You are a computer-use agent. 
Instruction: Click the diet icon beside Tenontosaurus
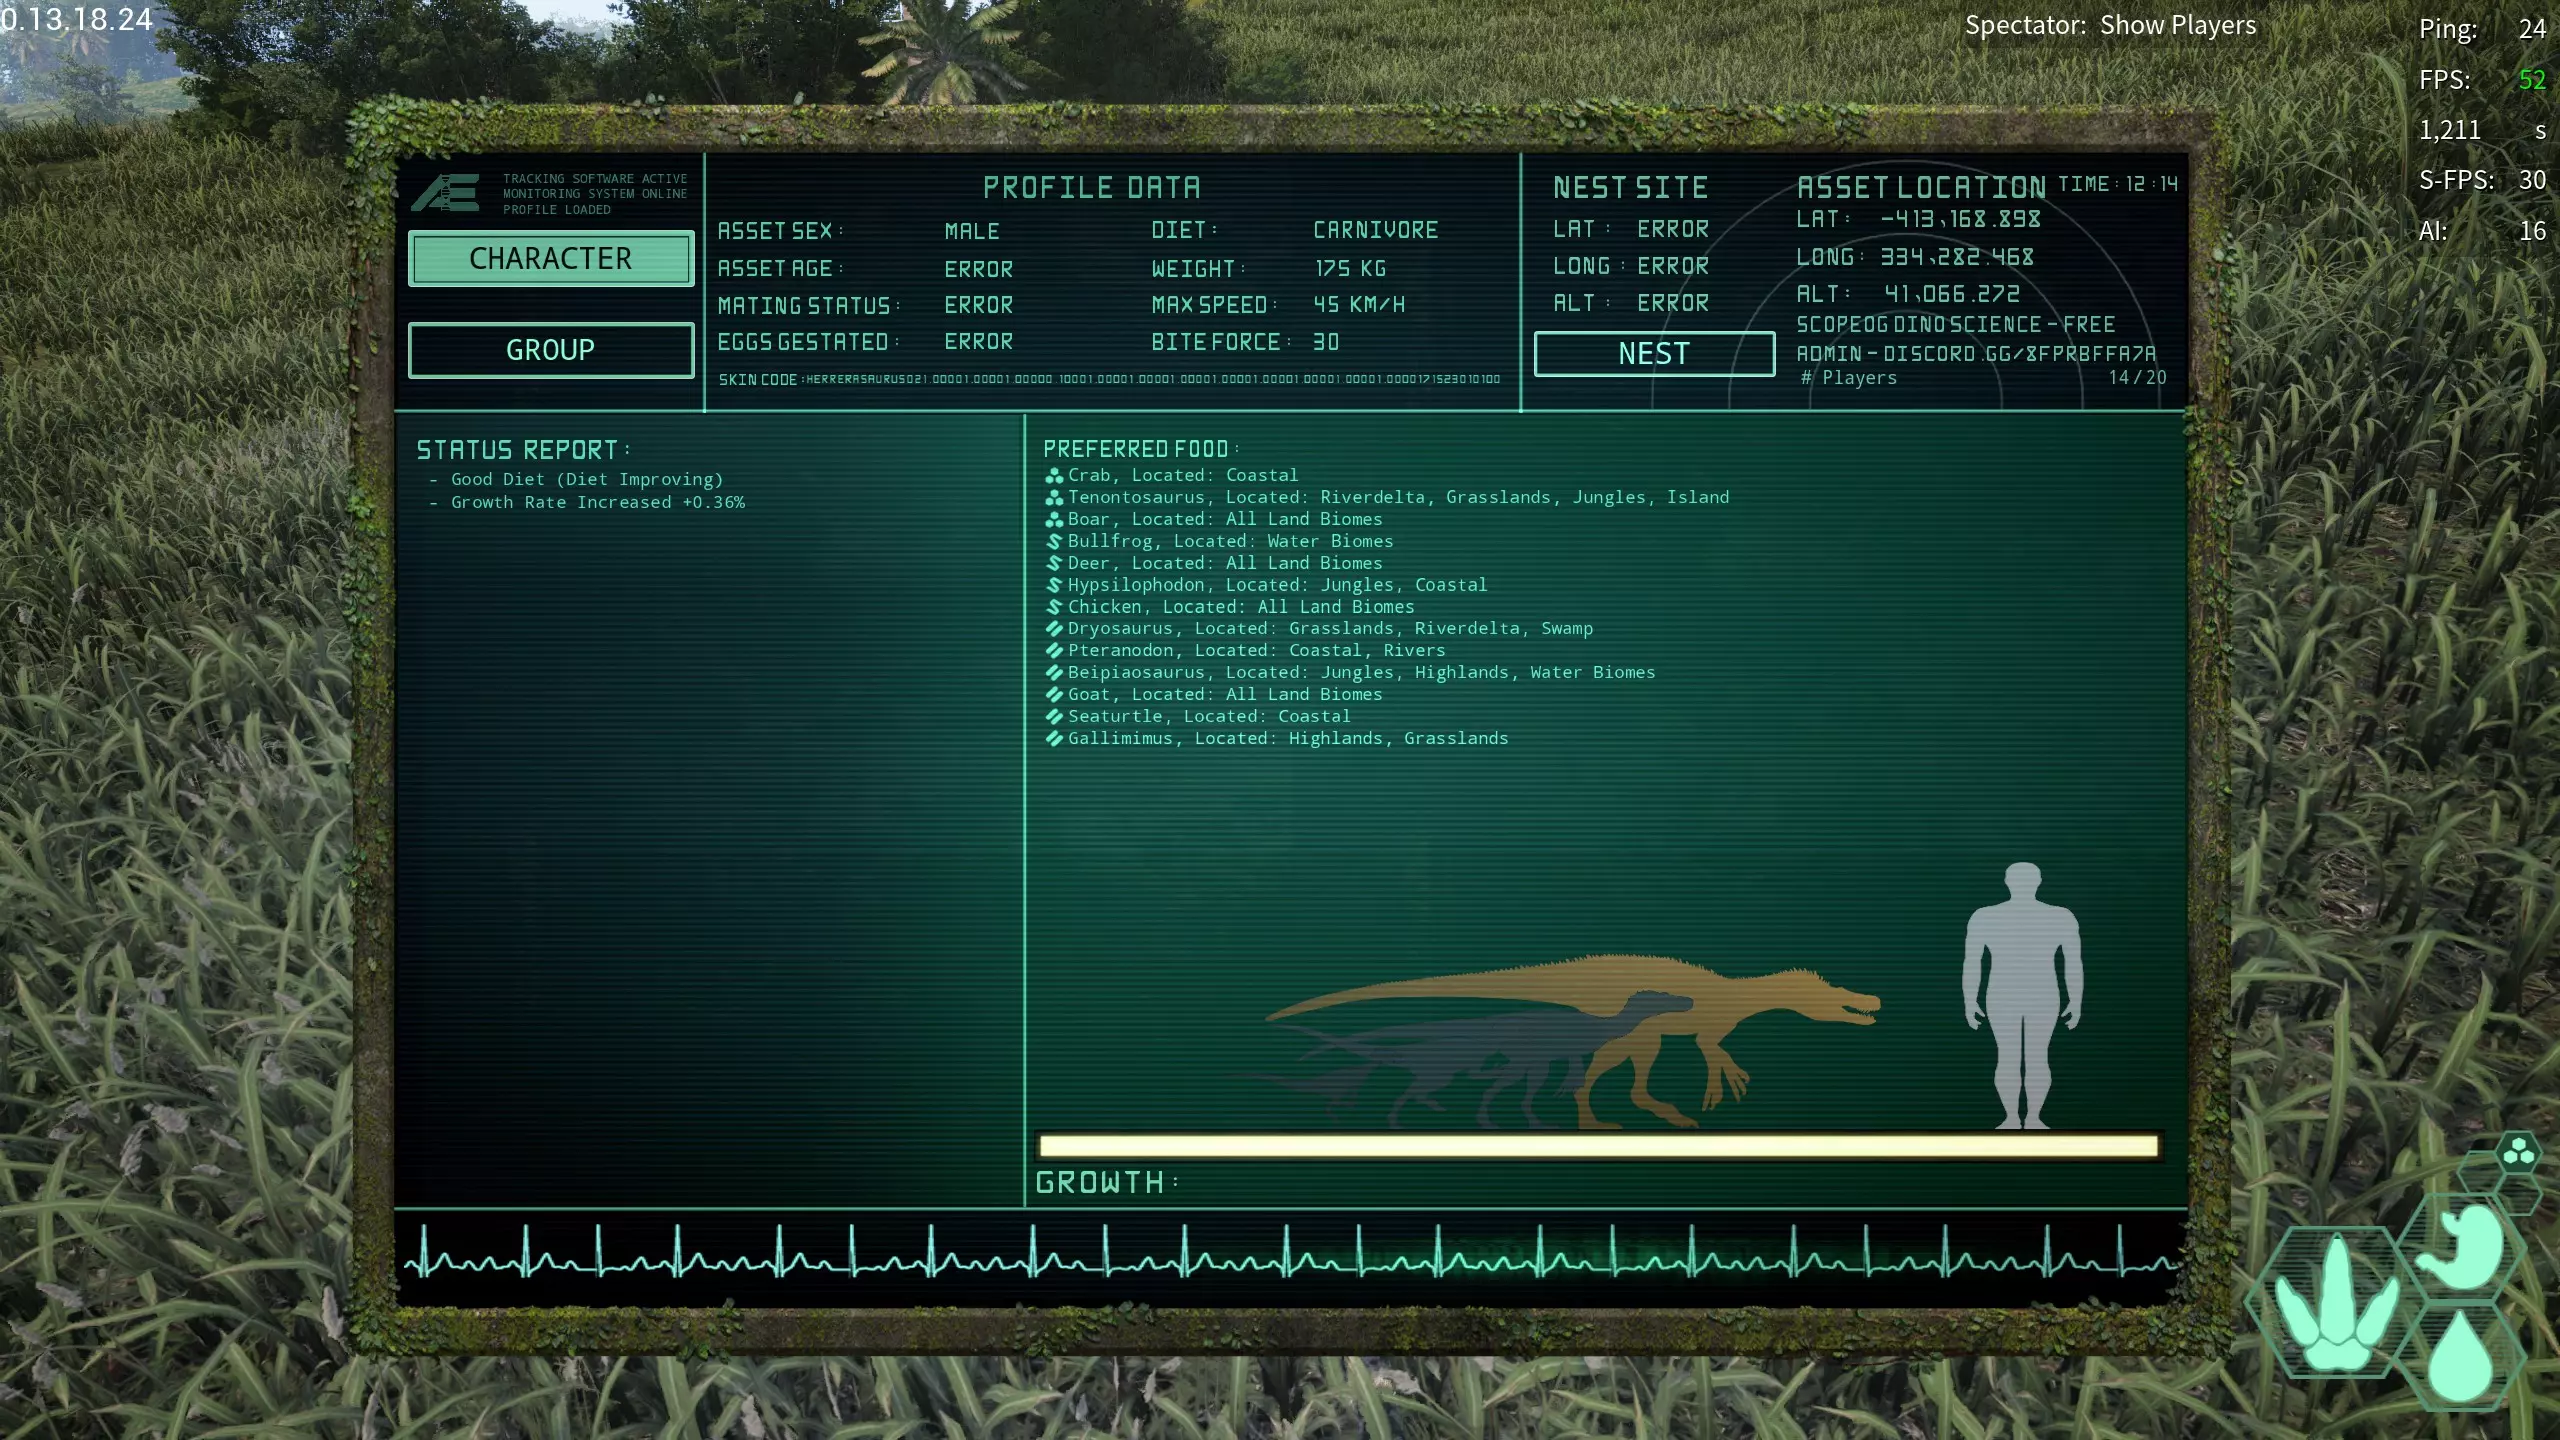coord(1053,498)
